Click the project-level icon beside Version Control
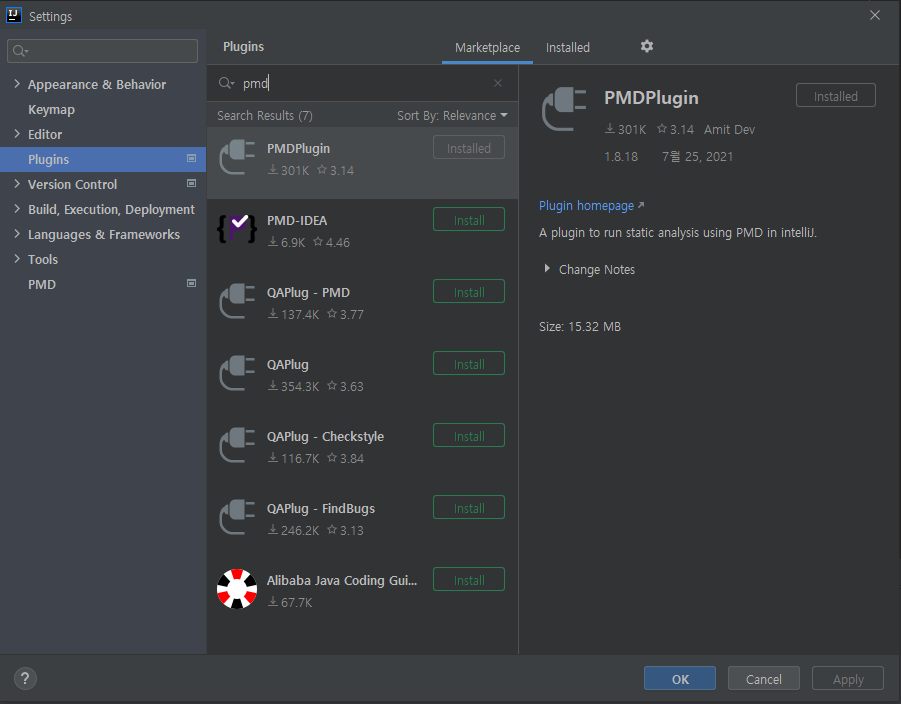 point(192,183)
